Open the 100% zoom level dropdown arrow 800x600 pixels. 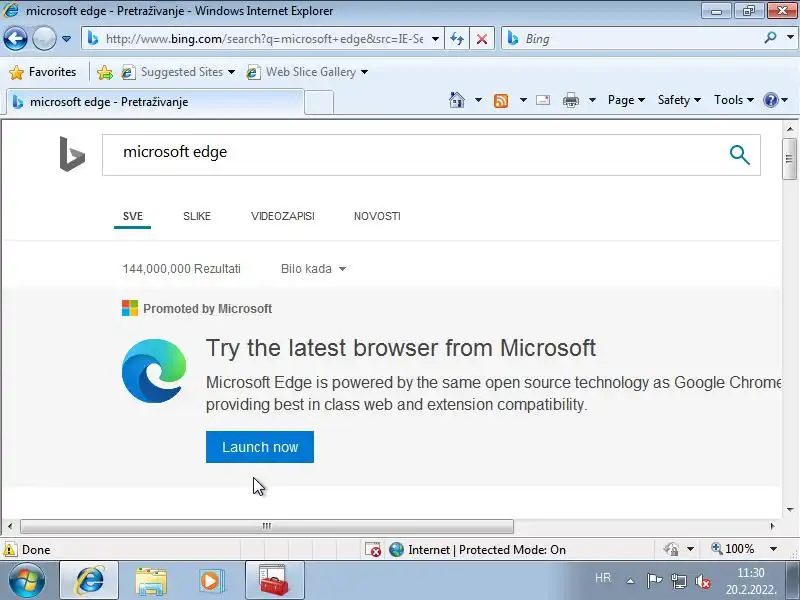773,549
